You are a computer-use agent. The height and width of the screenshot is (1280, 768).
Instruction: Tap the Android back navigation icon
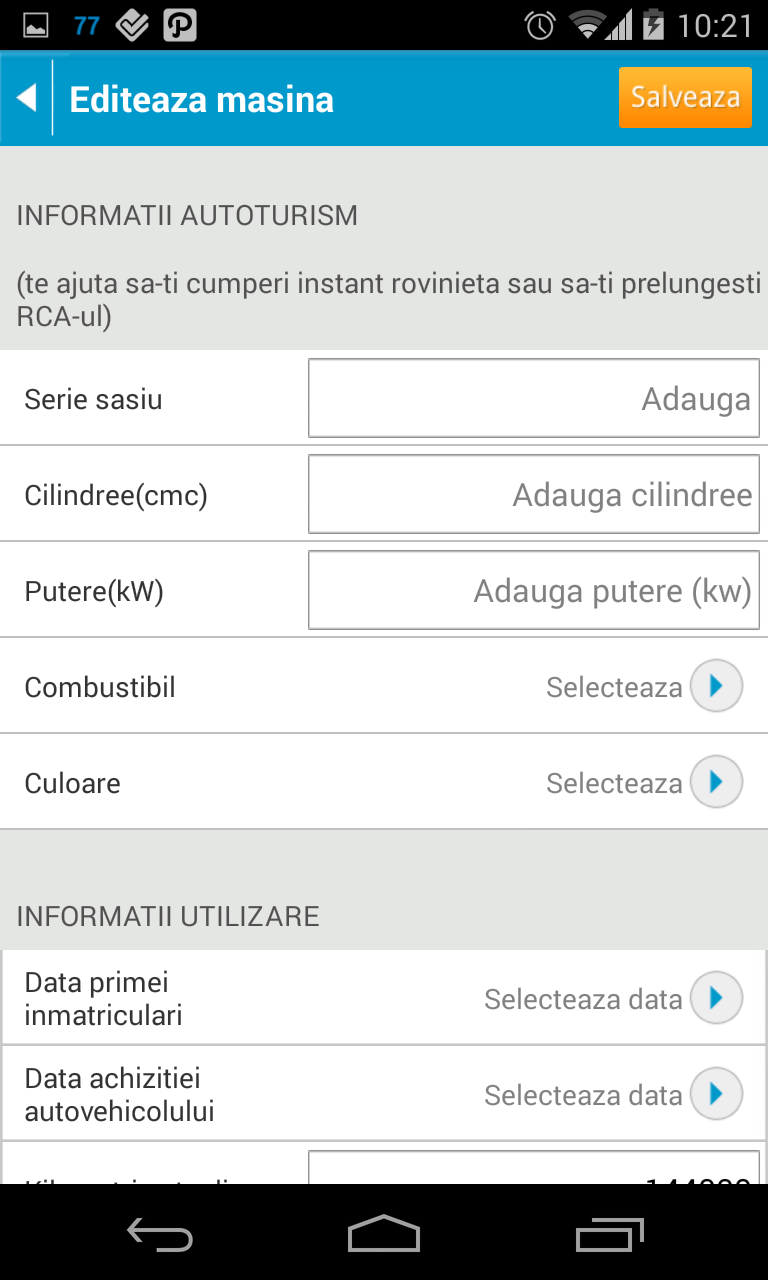coord(160,1234)
